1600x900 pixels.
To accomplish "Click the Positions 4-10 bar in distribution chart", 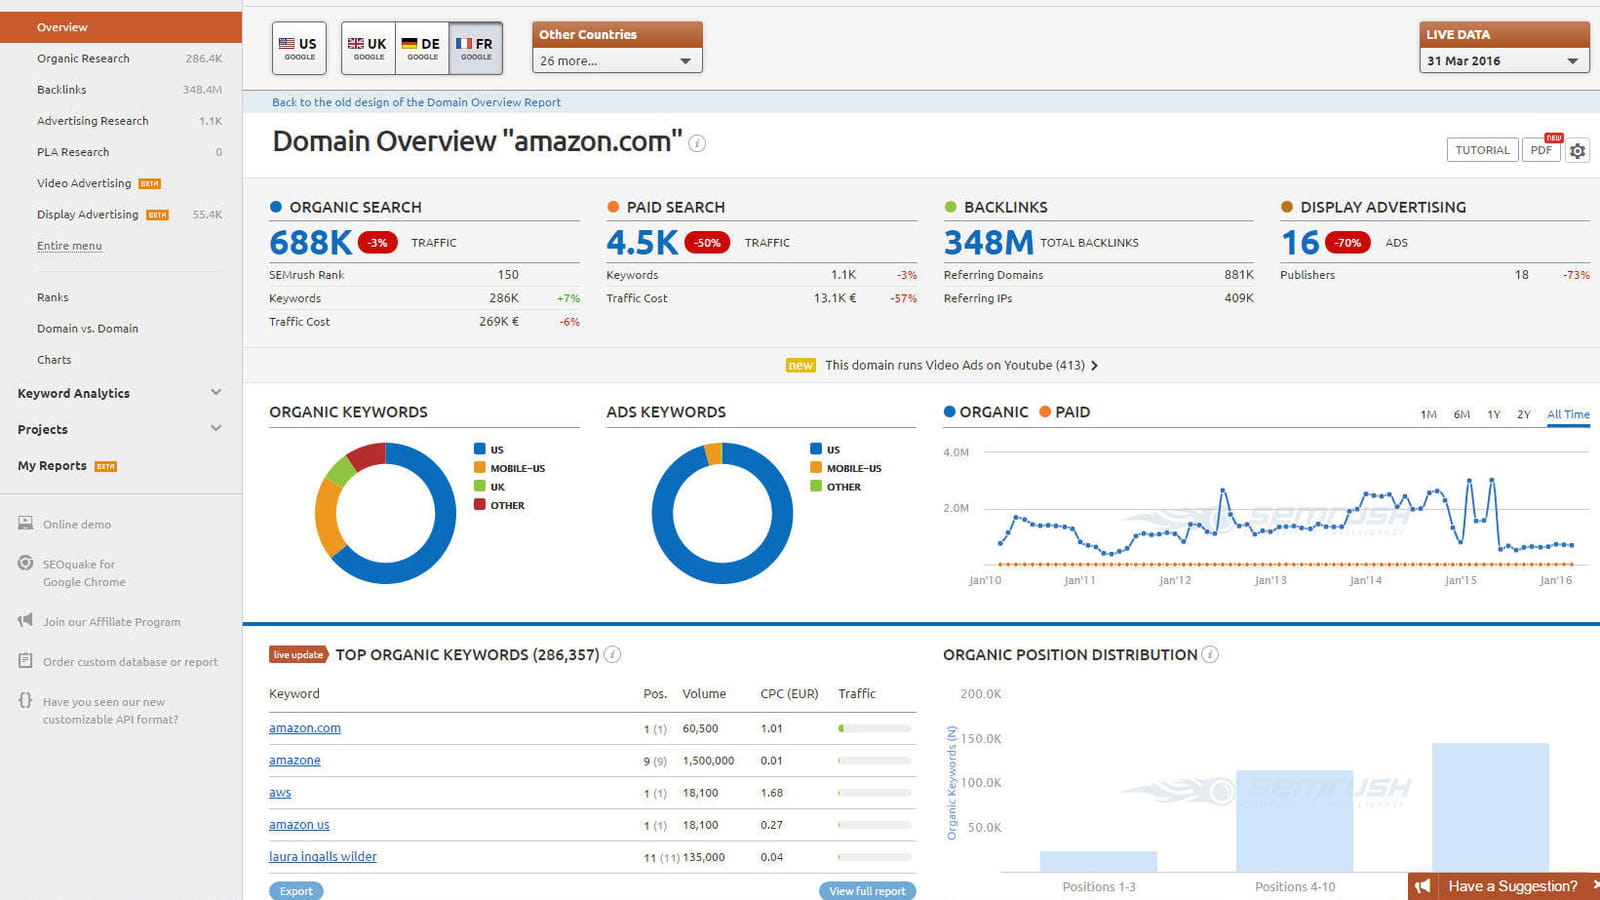I will click(x=1294, y=821).
